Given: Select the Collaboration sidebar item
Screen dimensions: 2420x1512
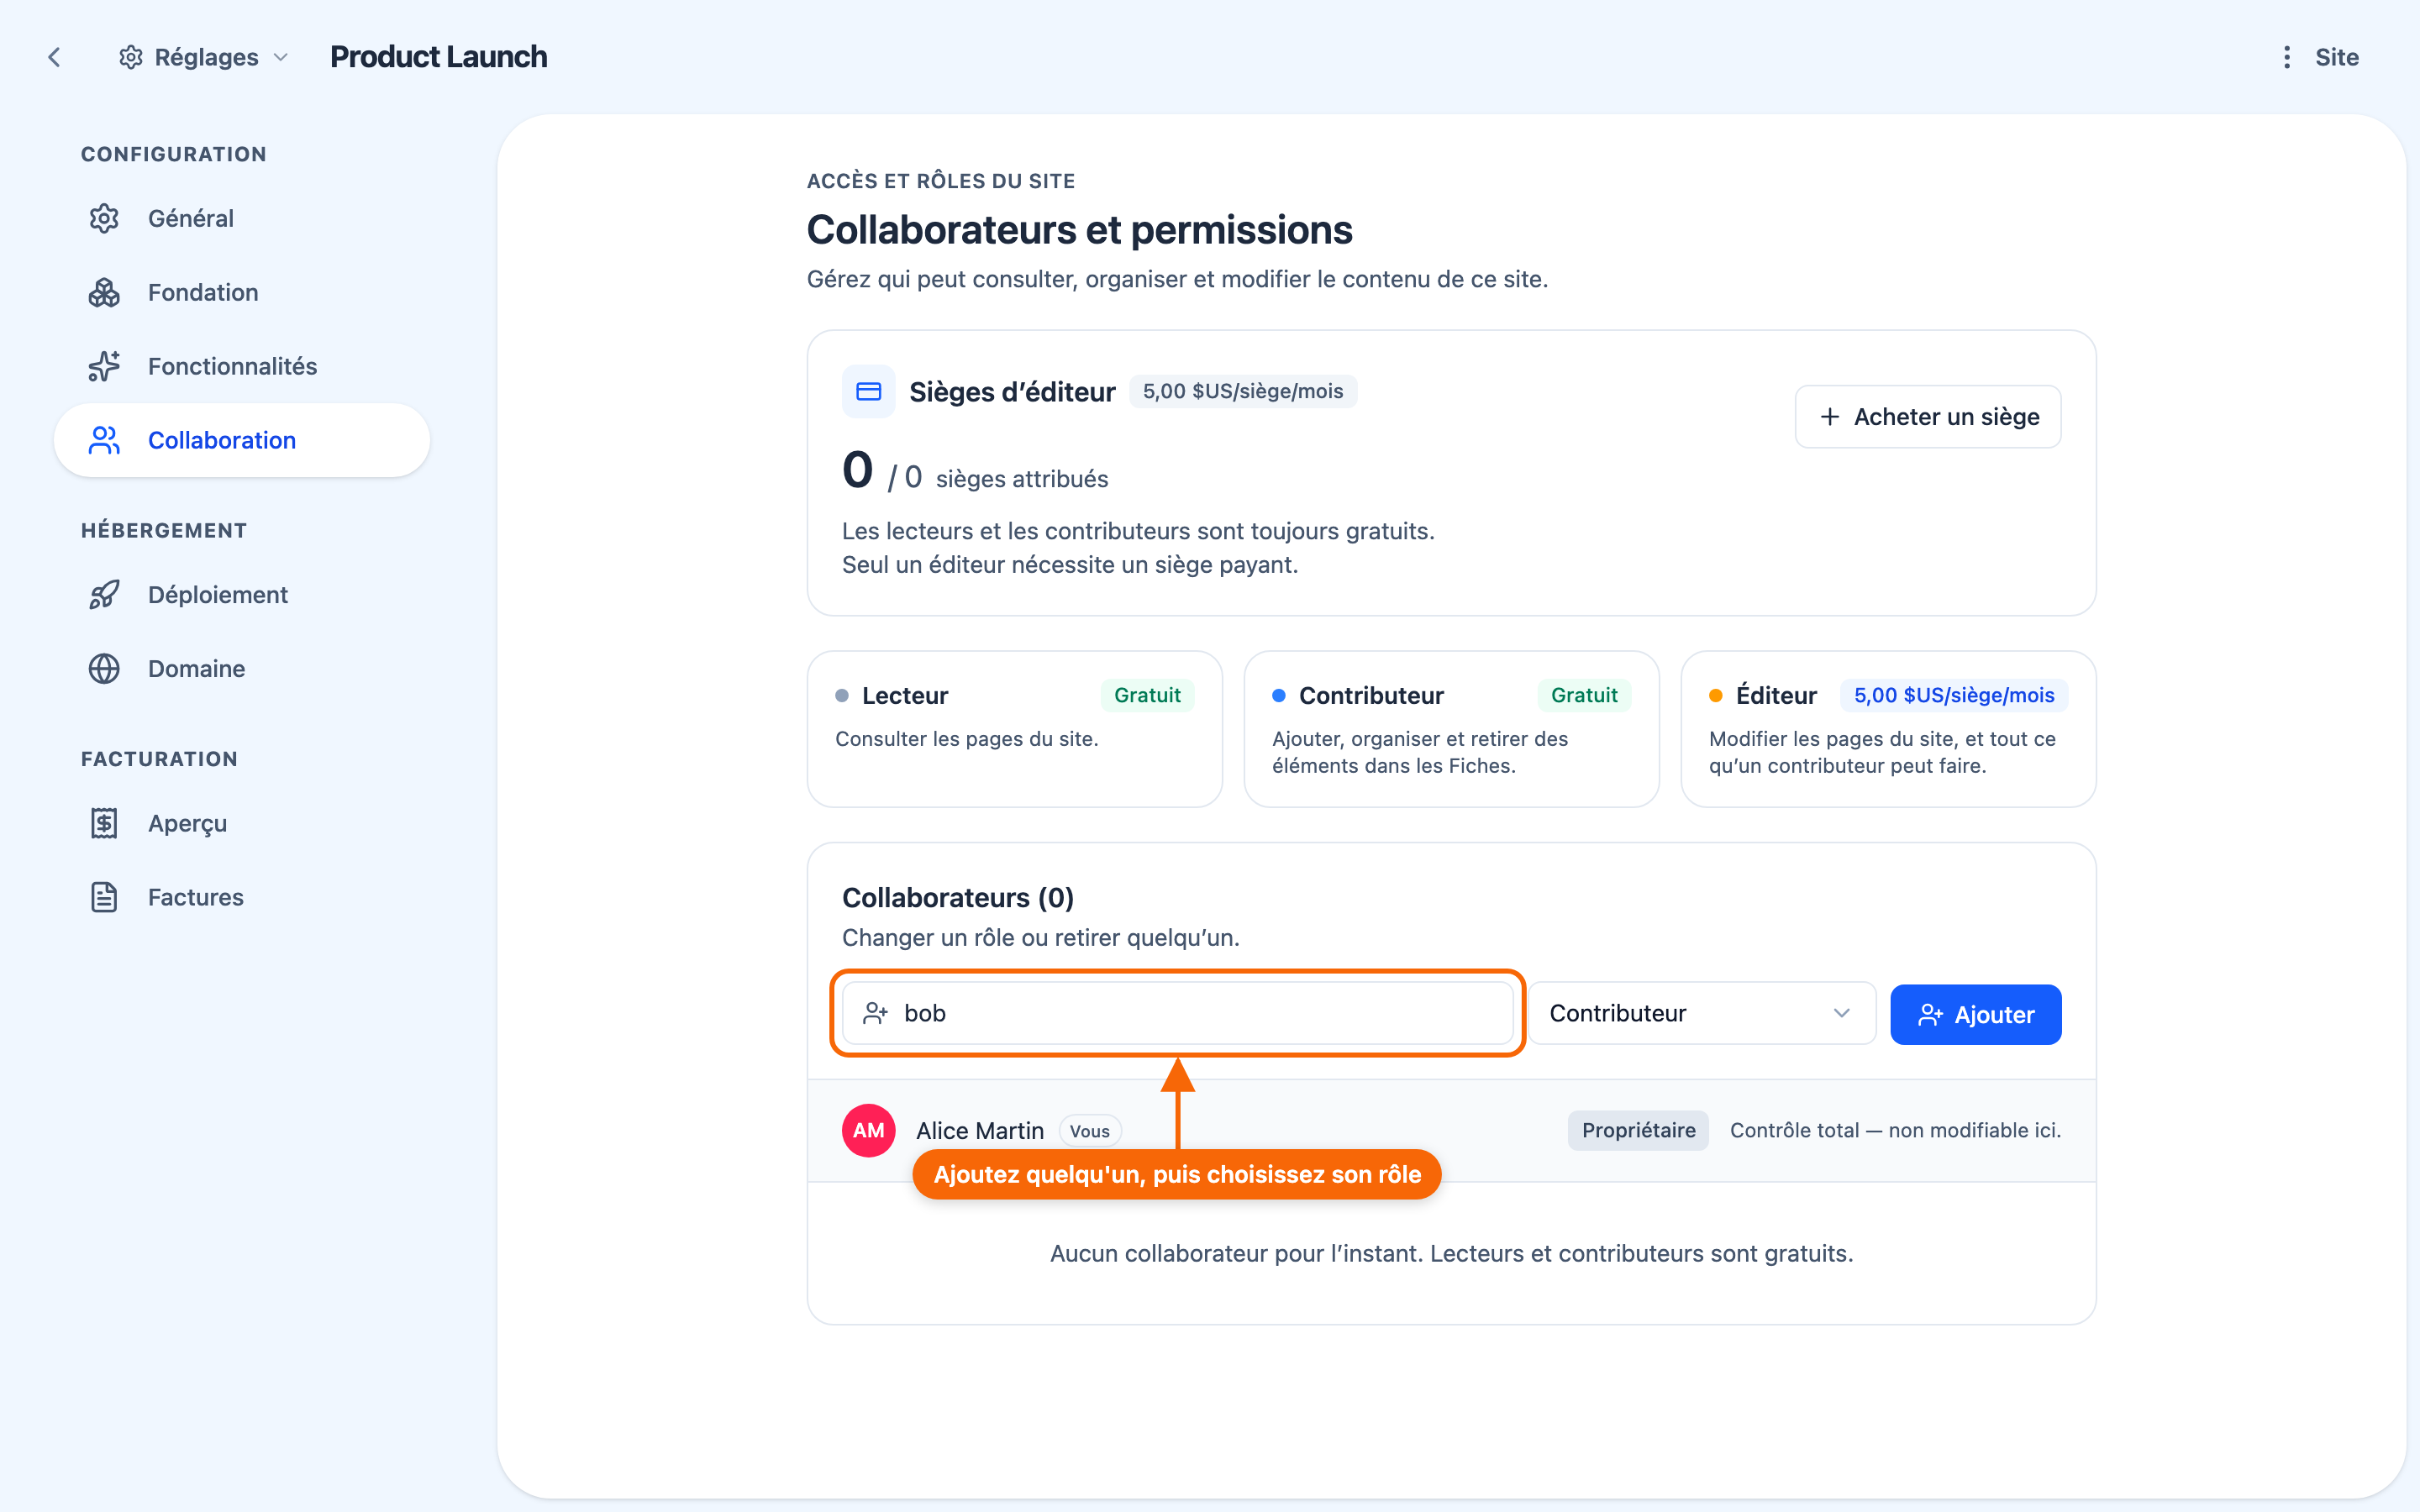Looking at the screenshot, I should [242, 440].
